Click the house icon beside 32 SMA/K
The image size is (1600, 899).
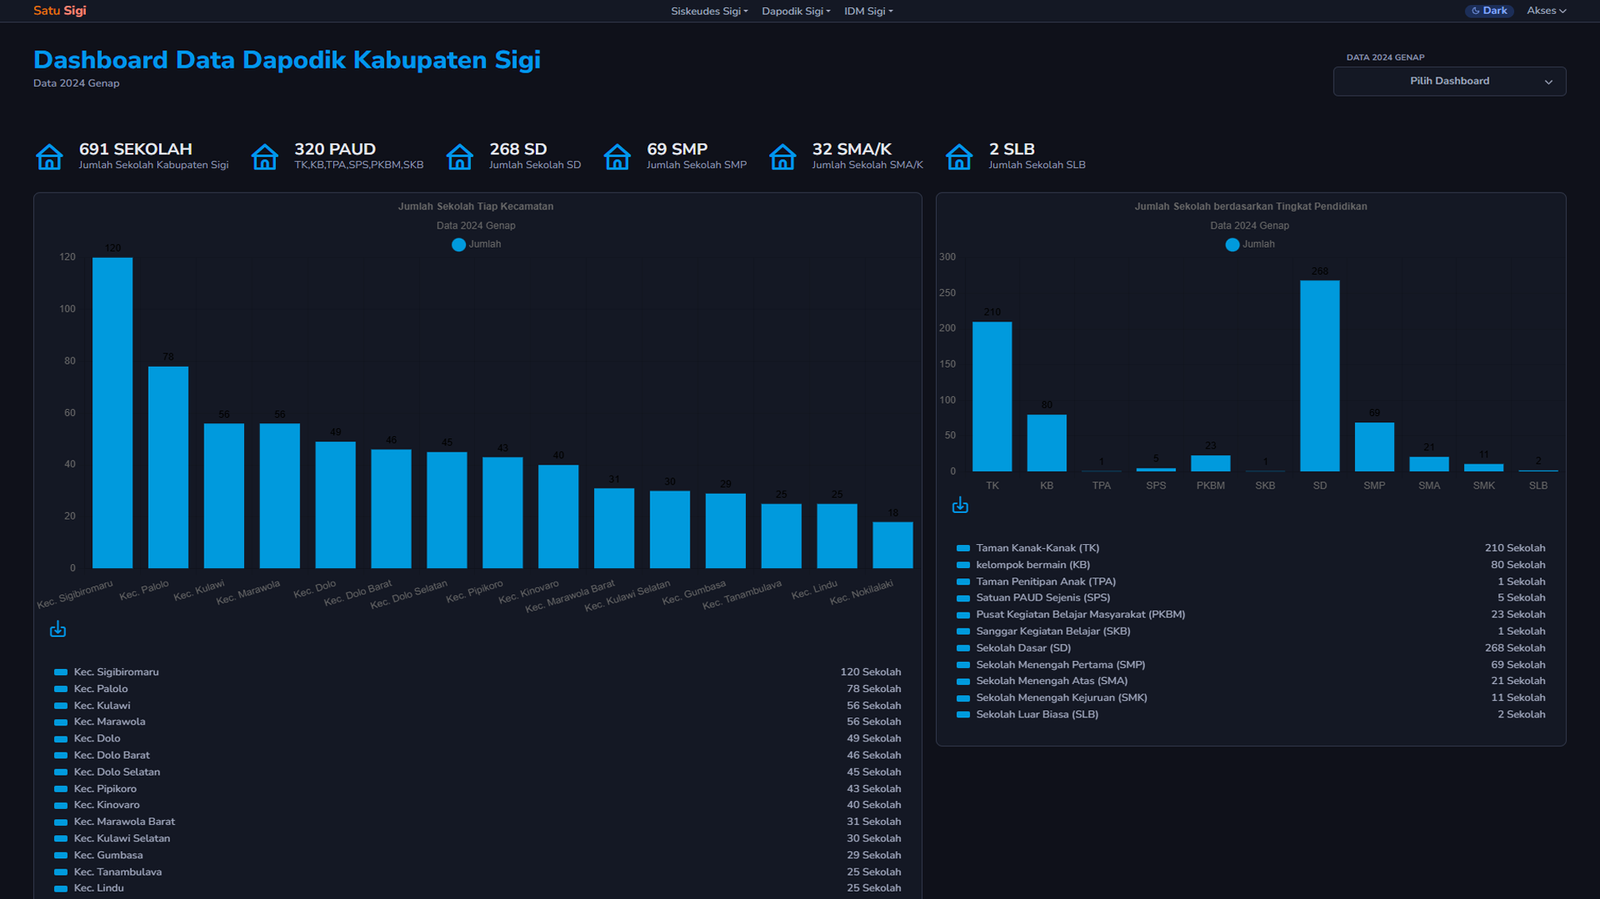pos(782,157)
